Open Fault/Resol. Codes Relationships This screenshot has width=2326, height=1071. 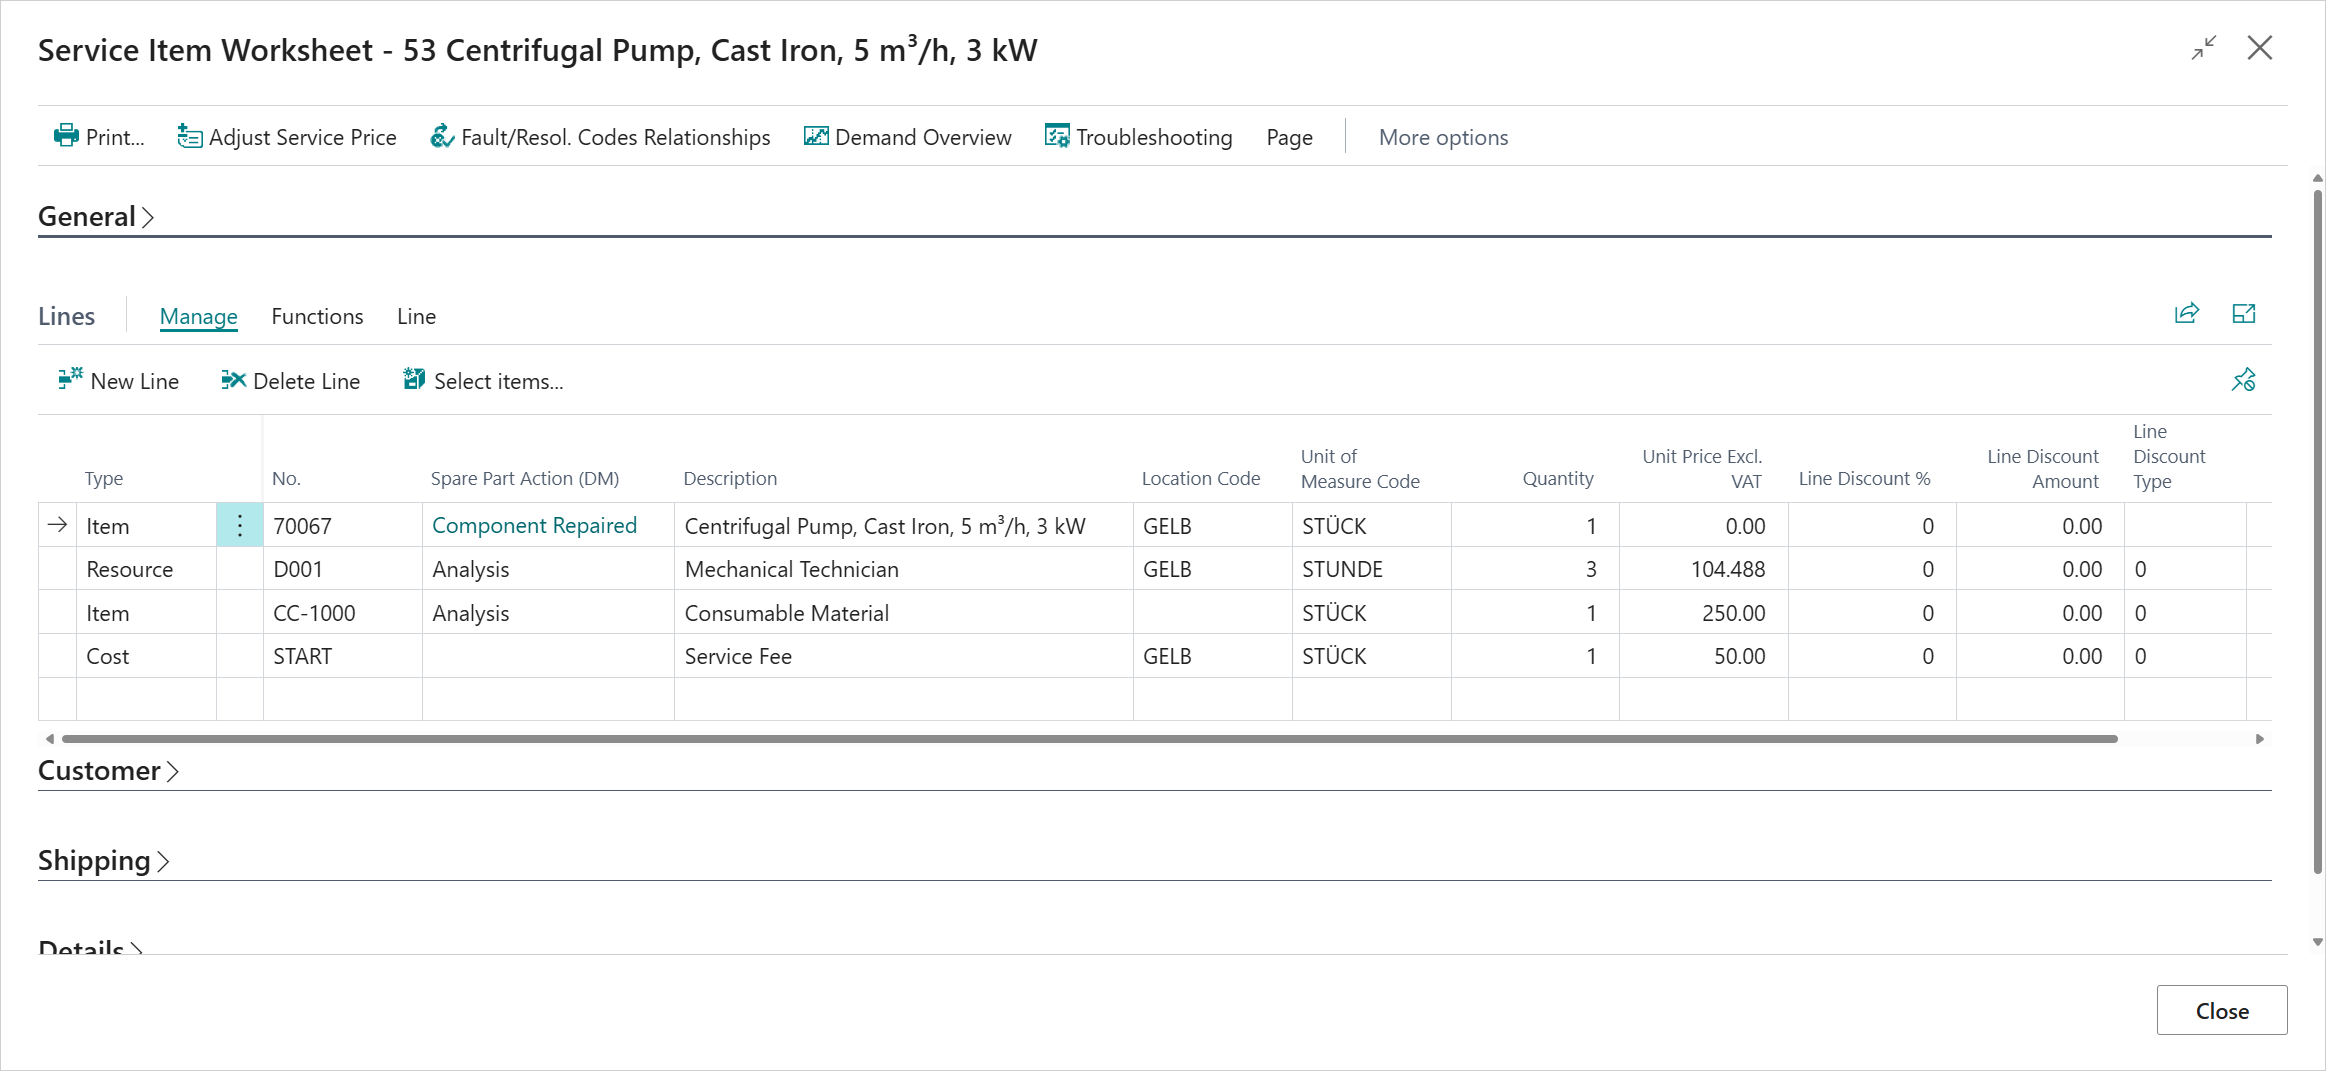pos(599,137)
